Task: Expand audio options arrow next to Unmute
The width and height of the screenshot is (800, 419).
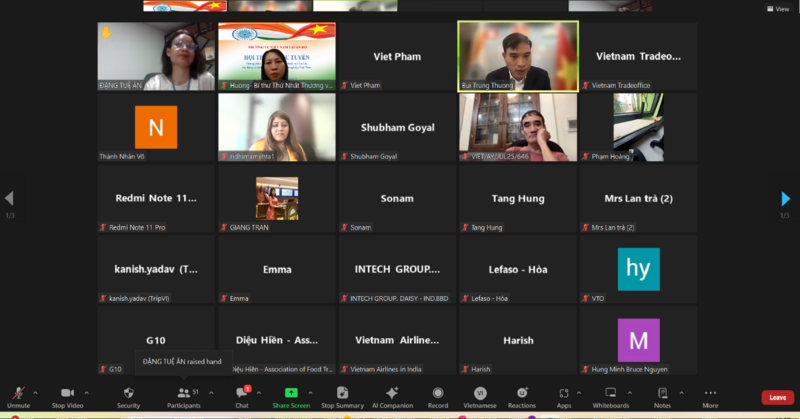Action: 35,392
